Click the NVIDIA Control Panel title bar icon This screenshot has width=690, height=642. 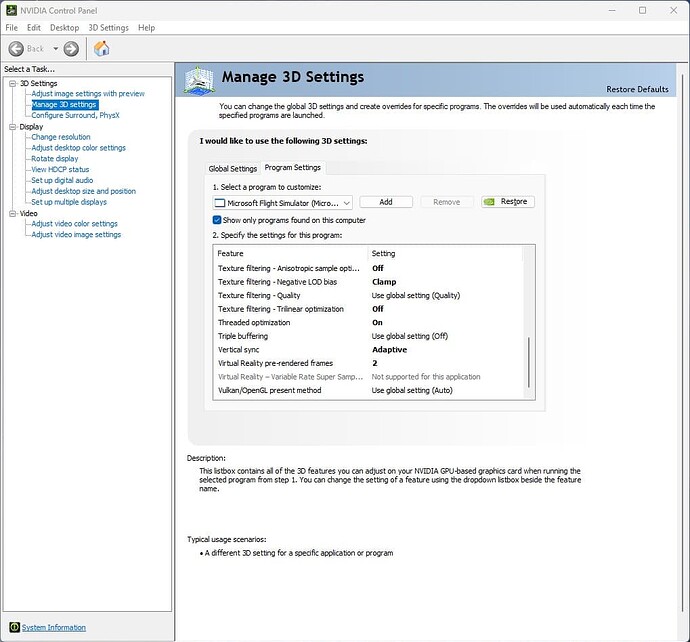pyautogui.click(x=11, y=10)
